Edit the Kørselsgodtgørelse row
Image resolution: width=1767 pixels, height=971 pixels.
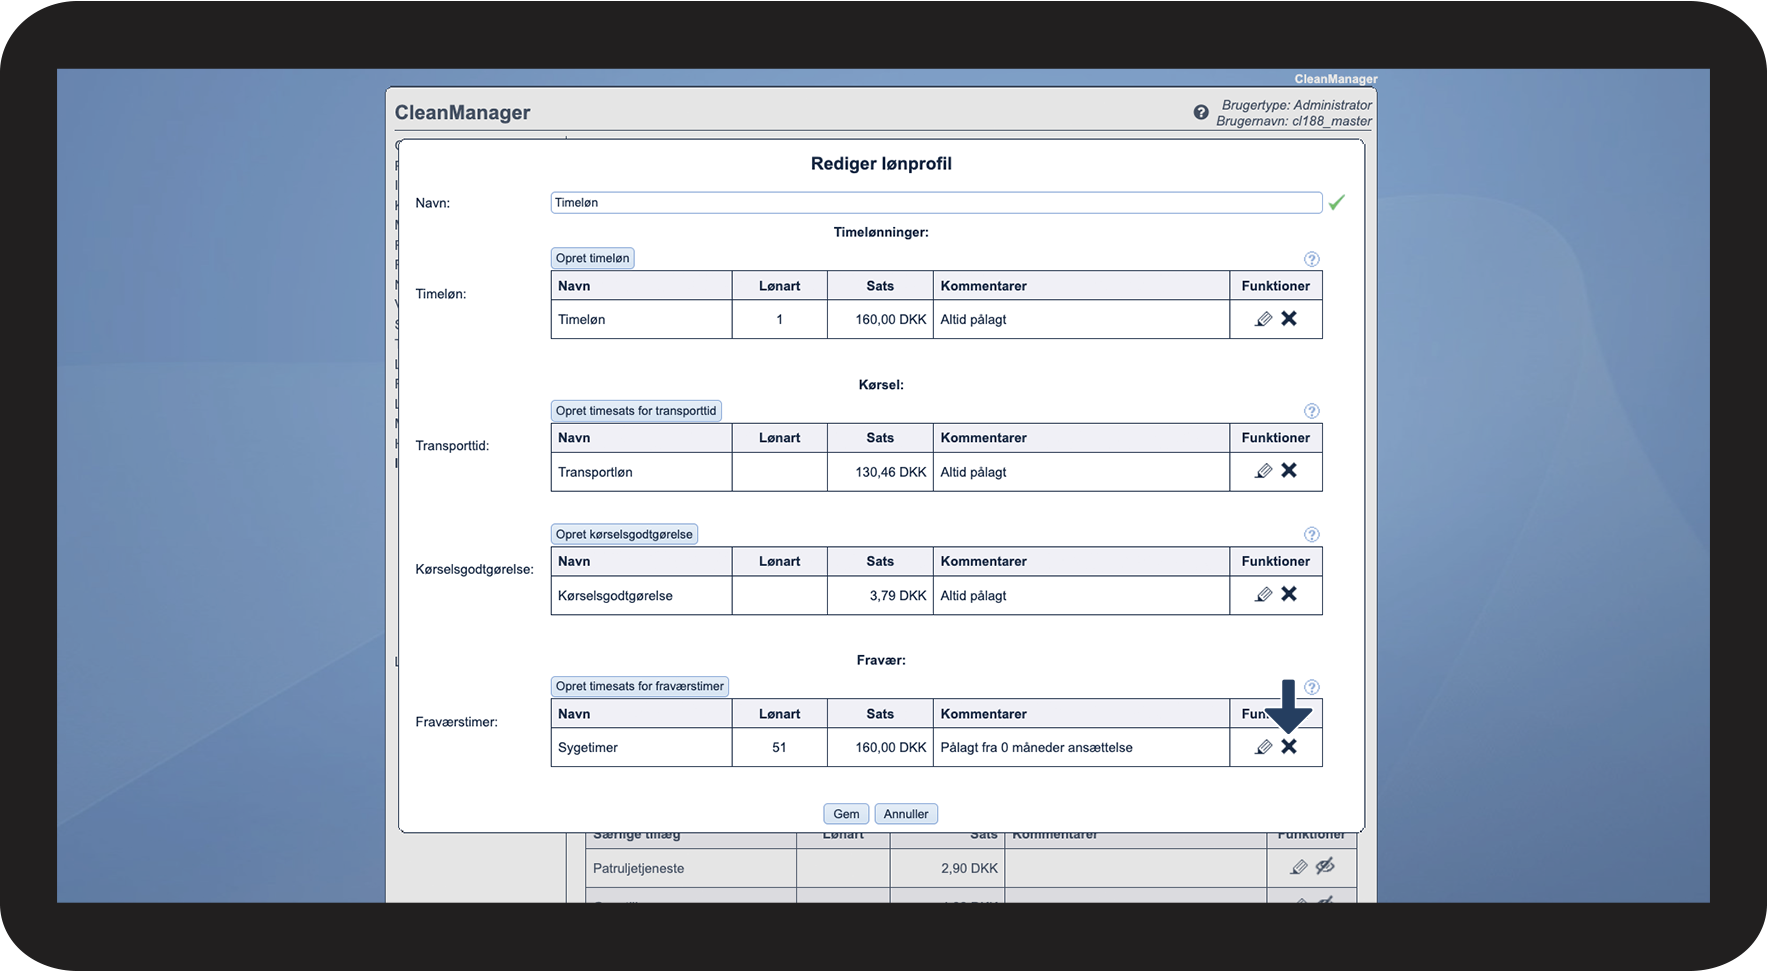tap(1263, 595)
